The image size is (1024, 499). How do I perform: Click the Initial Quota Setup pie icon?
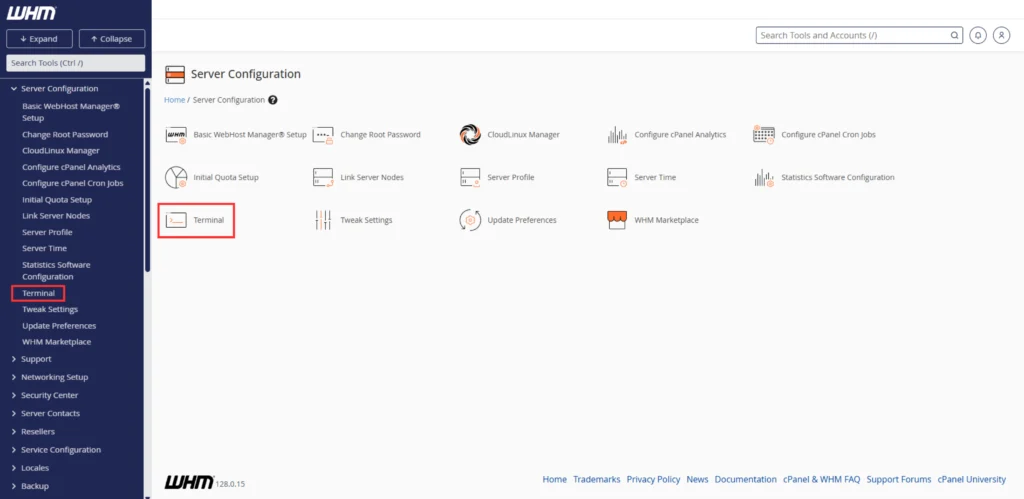tap(176, 177)
